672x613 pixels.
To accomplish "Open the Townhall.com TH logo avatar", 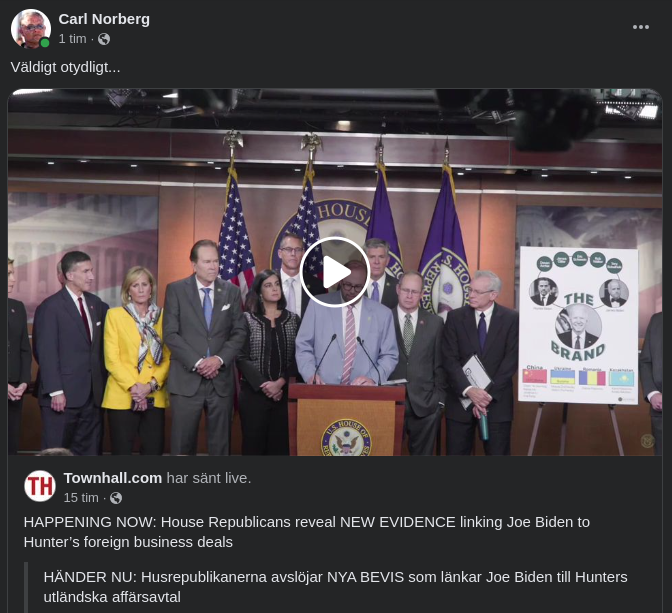I will point(40,486).
